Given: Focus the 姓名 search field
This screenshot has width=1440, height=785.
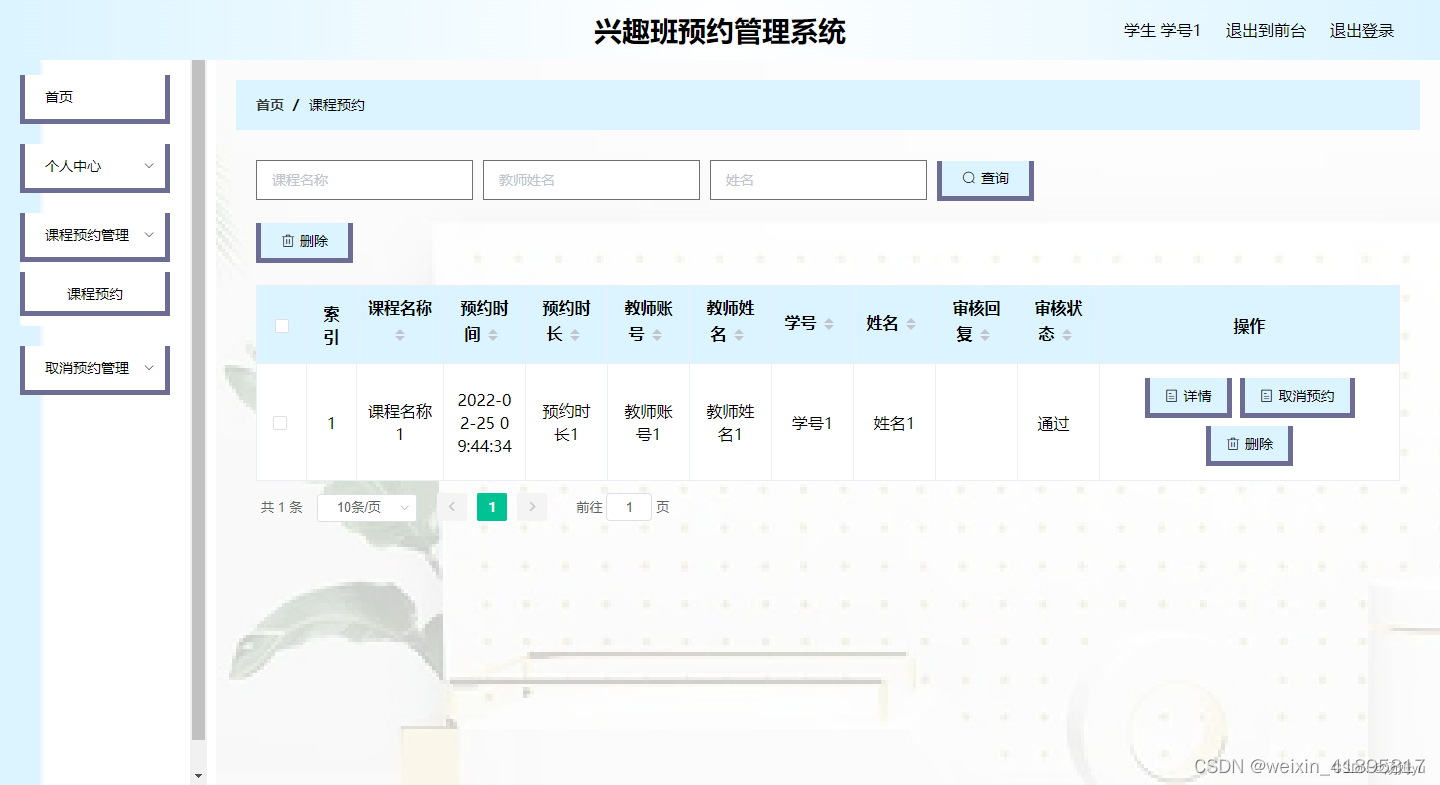Looking at the screenshot, I should tap(818, 180).
